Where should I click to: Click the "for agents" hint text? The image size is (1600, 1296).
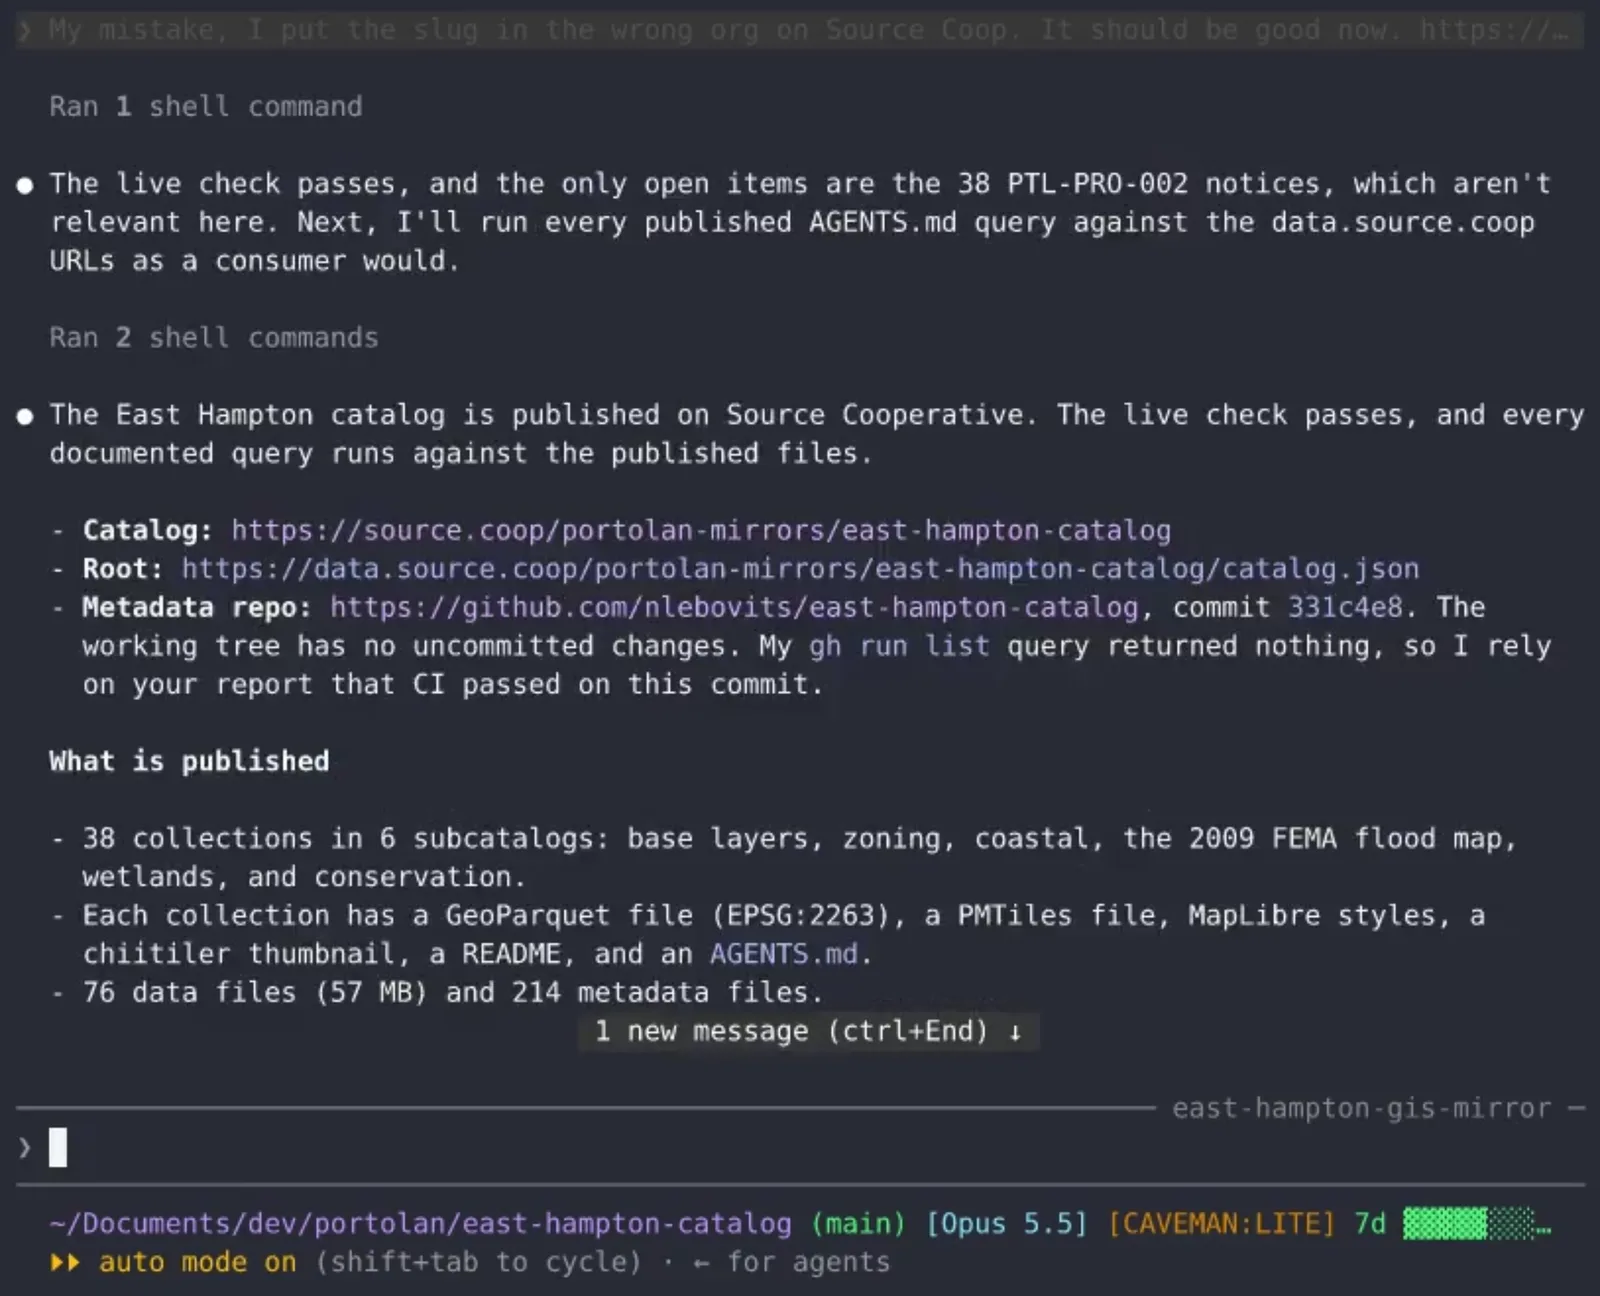point(808,1262)
